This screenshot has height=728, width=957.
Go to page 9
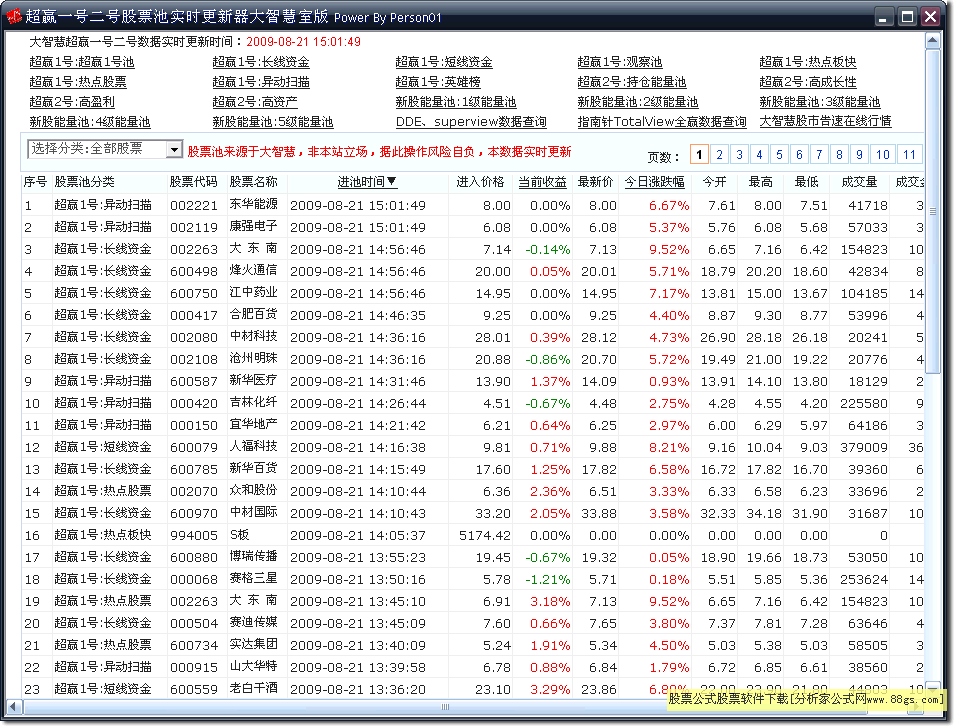(x=859, y=154)
